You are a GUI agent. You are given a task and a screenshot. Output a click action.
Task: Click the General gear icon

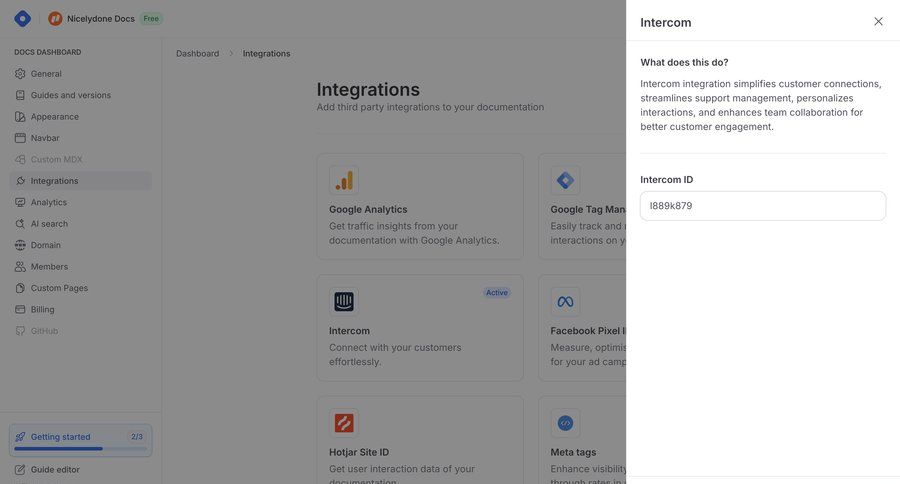[20, 73]
